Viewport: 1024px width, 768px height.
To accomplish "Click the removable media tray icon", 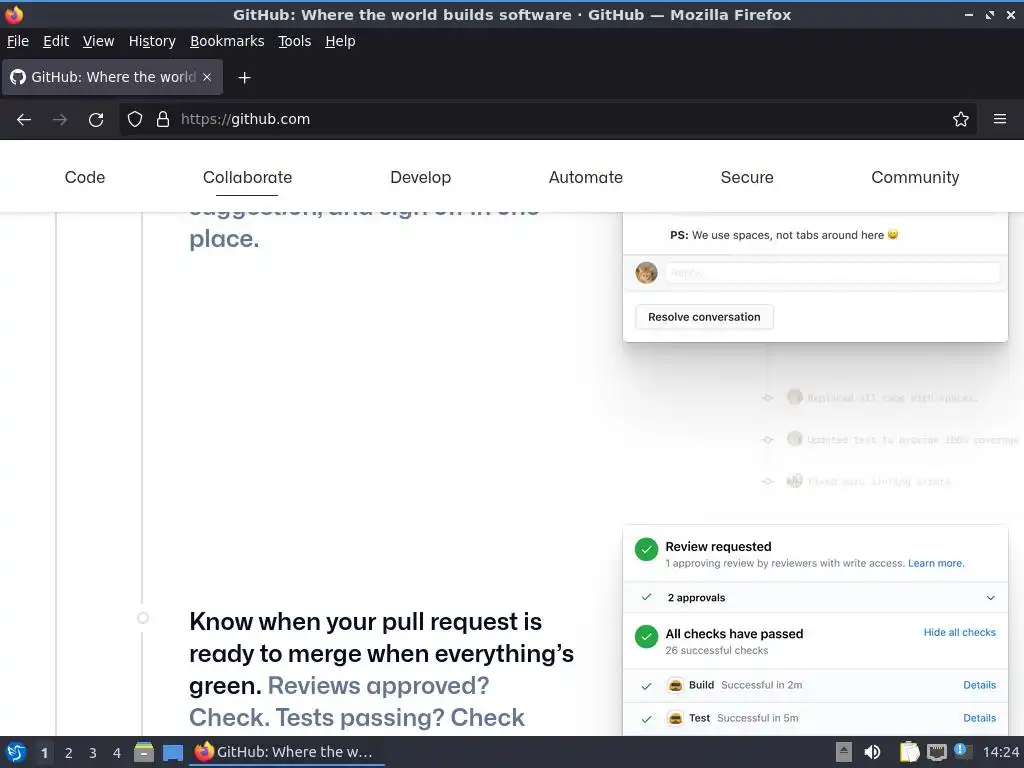I will pos(844,752).
